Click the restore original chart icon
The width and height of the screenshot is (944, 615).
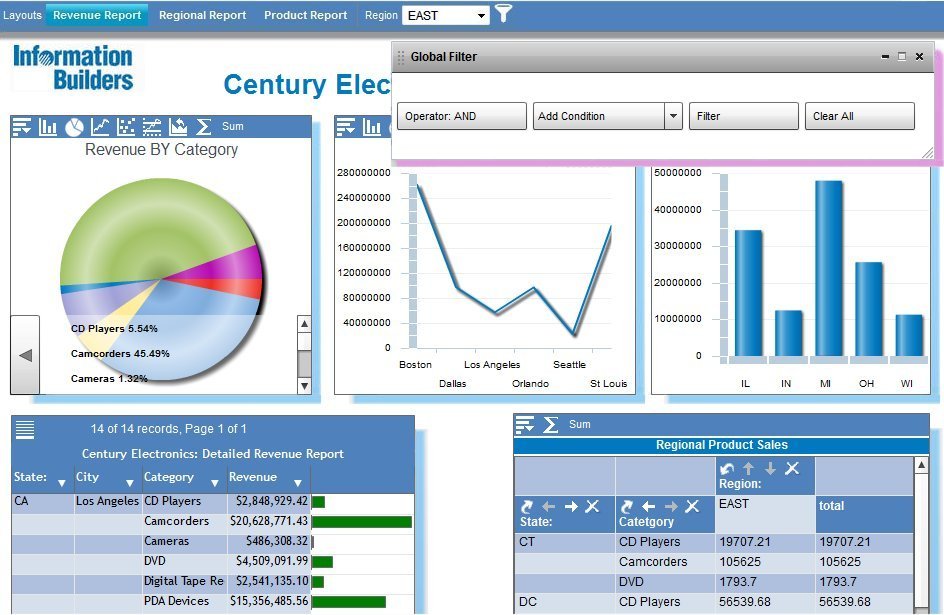pyautogui.click(x=178, y=126)
